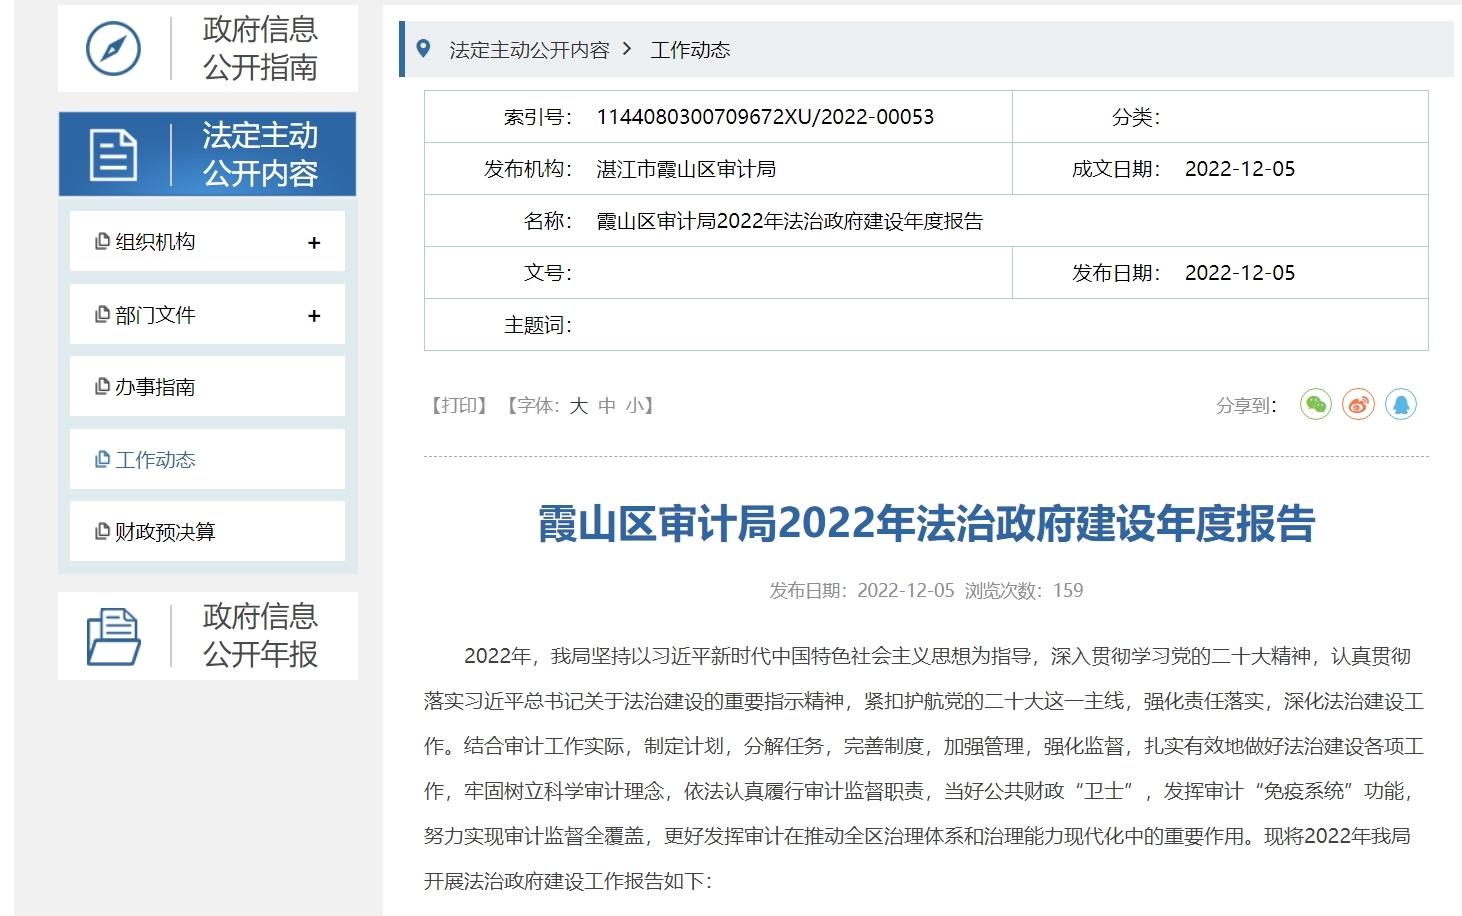Click 发布日期 table value 2022-12-05
The image size is (1462, 916).
point(1240,273)
